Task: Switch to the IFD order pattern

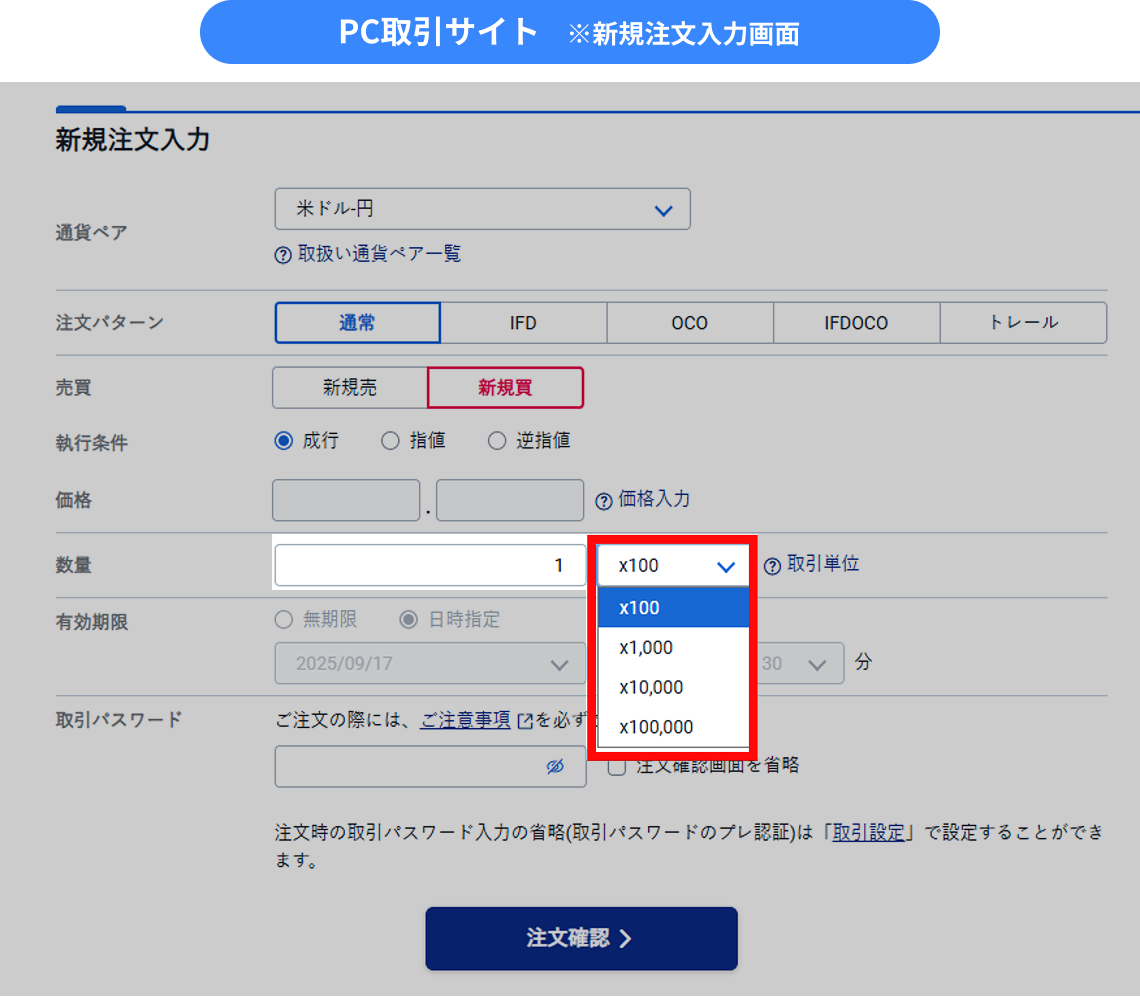Action: click(523, 323)
